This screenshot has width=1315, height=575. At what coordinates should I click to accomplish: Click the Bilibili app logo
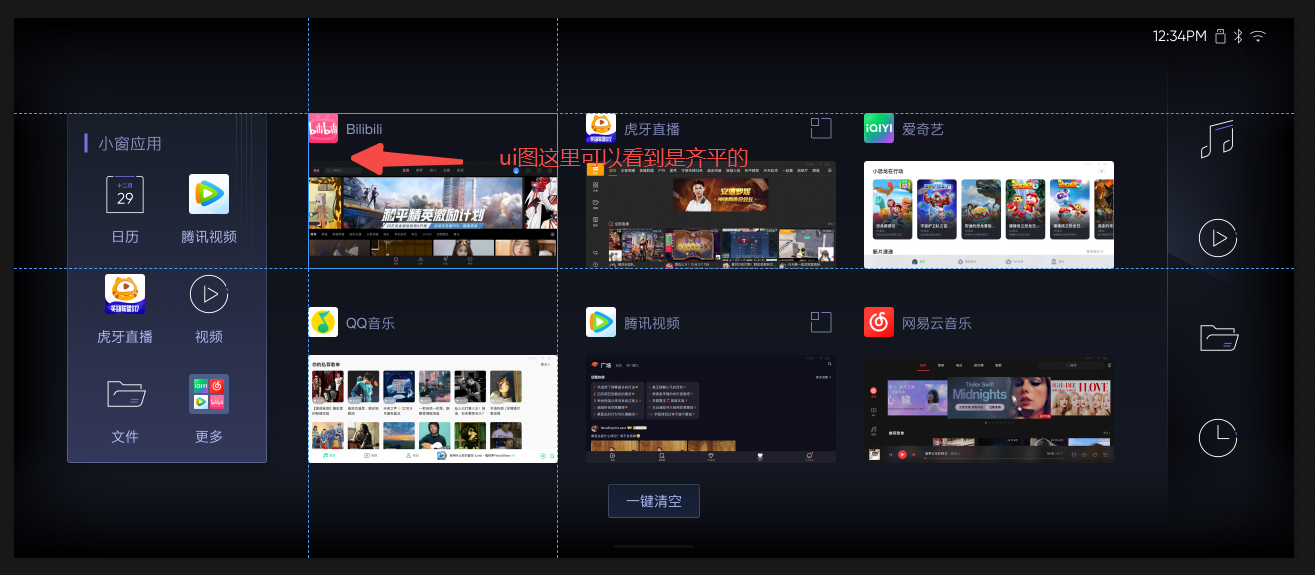click(x=323, y=128)
